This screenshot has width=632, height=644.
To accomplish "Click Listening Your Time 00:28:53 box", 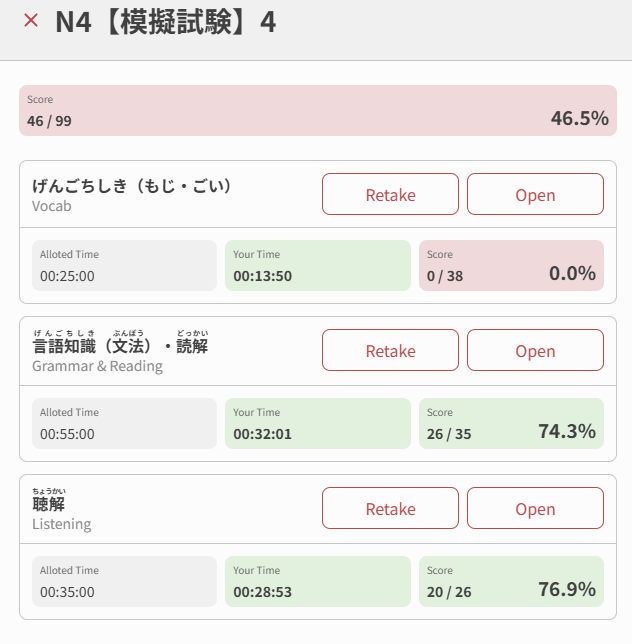I will [317, 582].
